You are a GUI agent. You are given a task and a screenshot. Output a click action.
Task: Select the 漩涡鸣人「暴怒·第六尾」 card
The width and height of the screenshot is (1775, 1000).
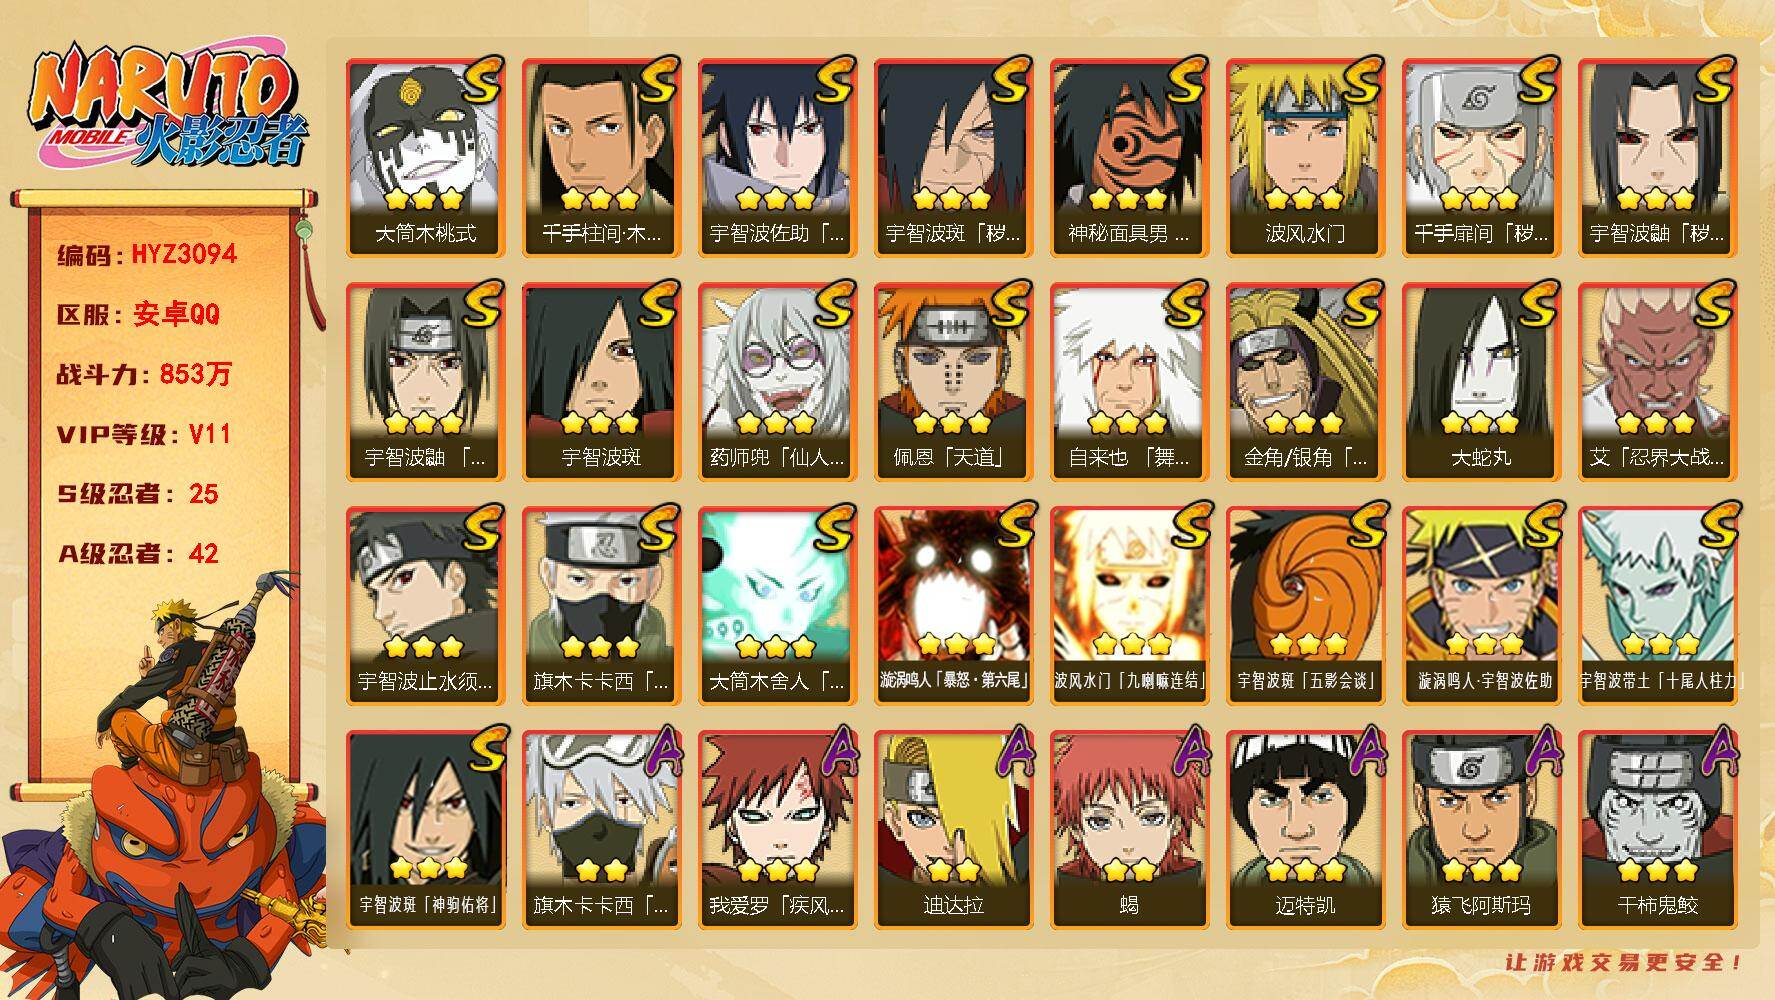(x=953, y=605)
